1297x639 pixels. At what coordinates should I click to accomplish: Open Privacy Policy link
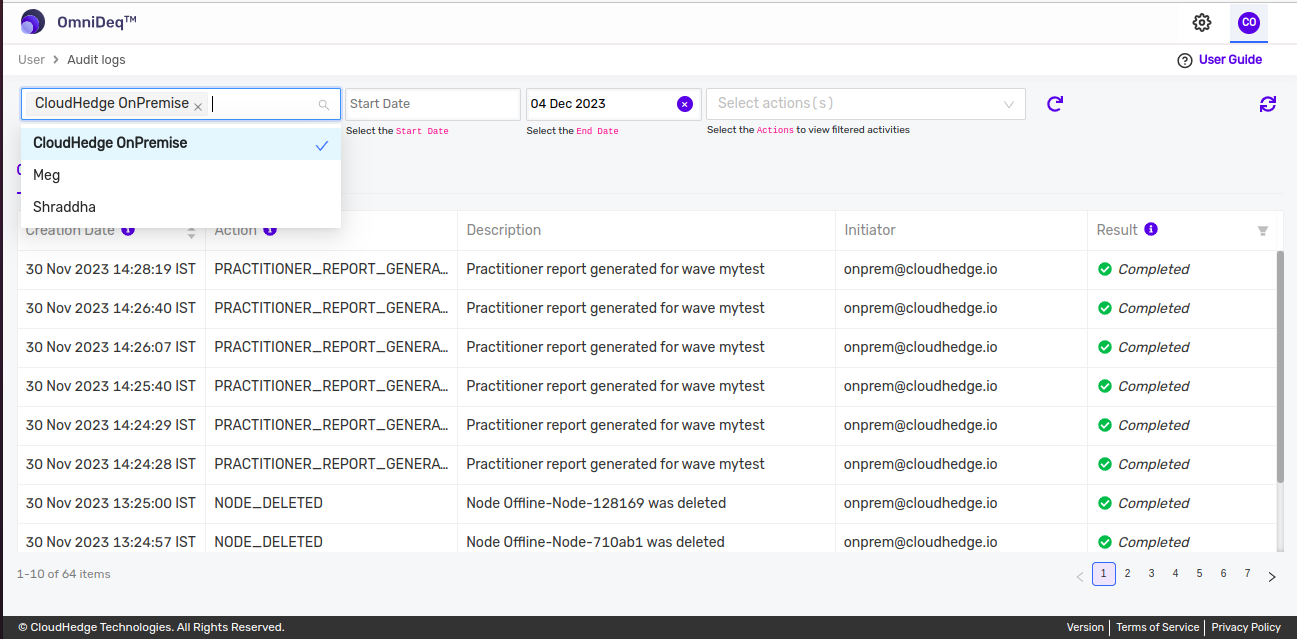[1246, 627]
